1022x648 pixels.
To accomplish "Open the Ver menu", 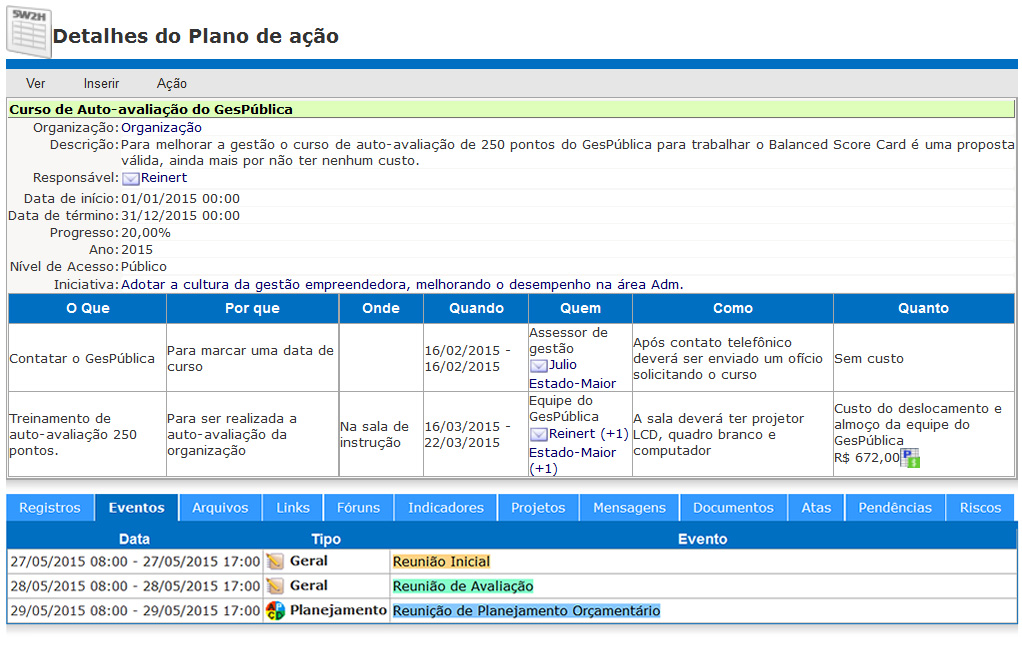I will [35, 83].
